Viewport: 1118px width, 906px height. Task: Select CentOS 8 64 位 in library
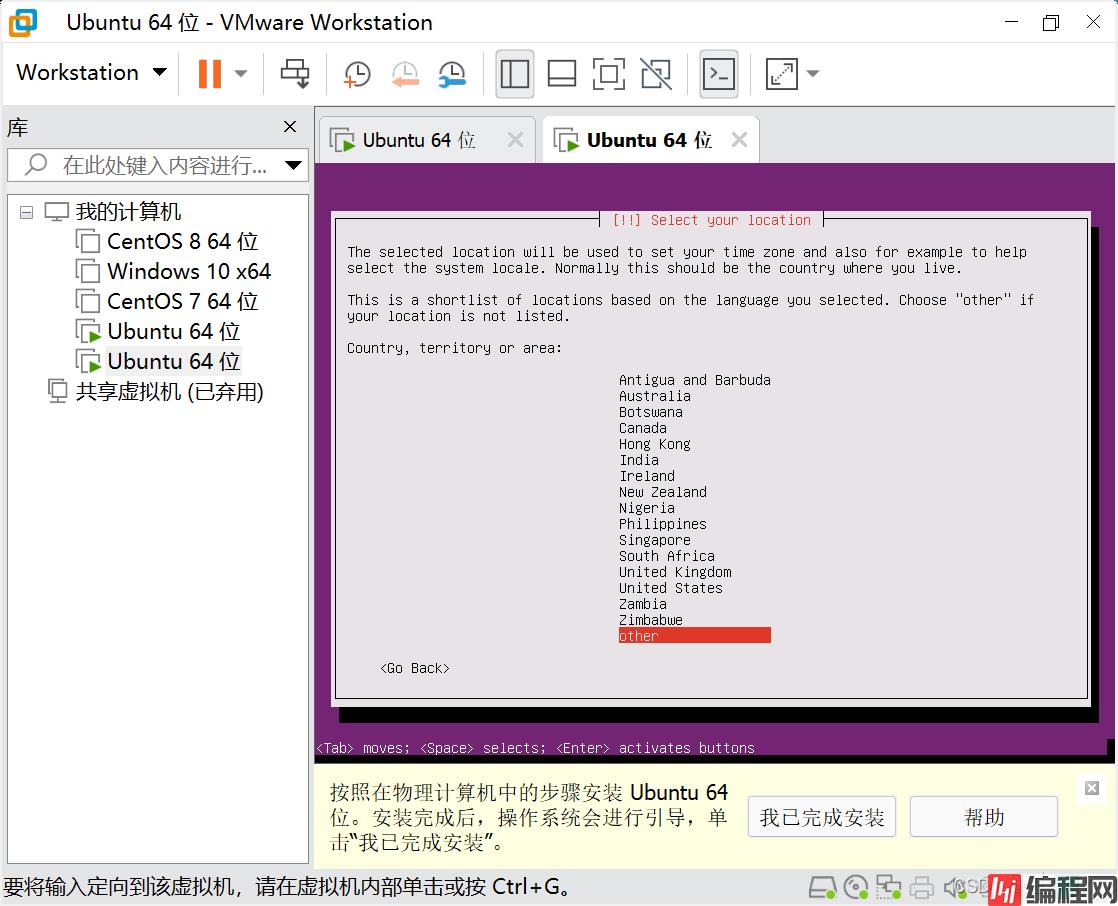coord(182,242)
